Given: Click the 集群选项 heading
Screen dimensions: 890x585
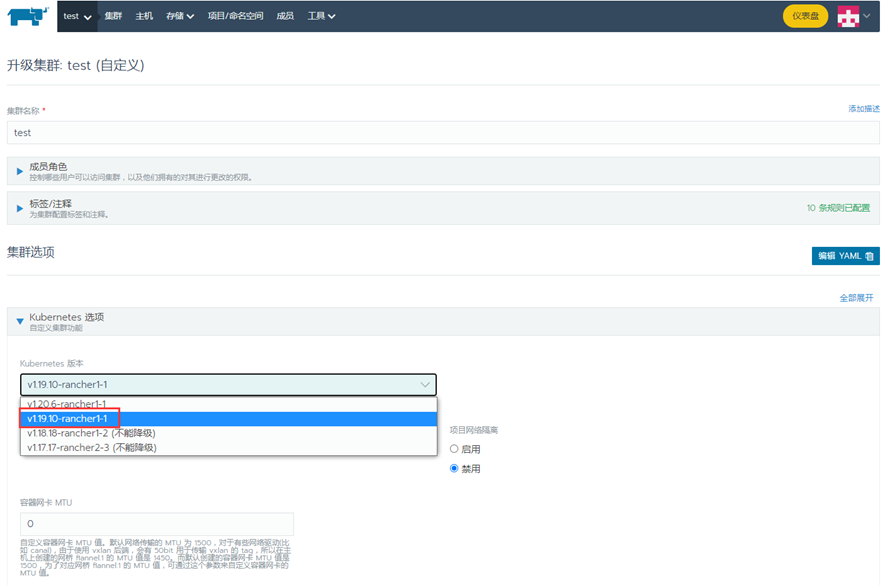Looking at the screenshot, I should (x=31, y=252).
